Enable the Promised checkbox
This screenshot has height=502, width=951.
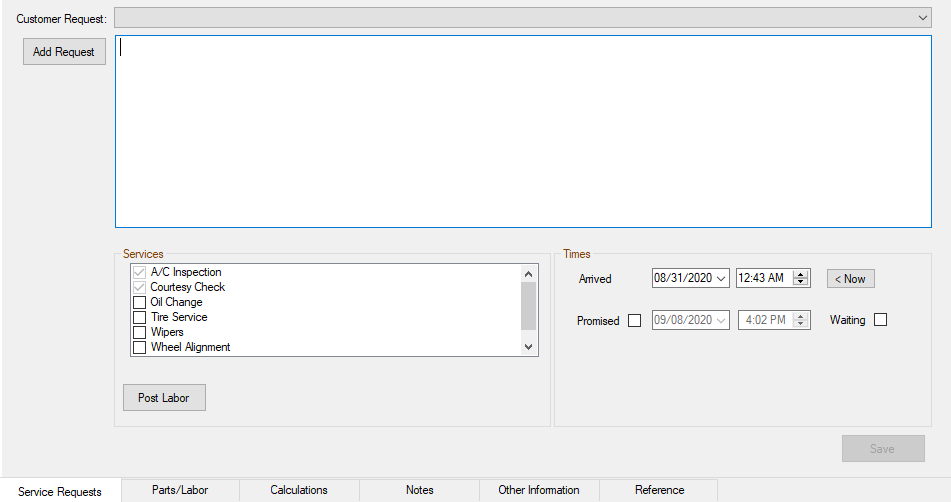(634, 321)
